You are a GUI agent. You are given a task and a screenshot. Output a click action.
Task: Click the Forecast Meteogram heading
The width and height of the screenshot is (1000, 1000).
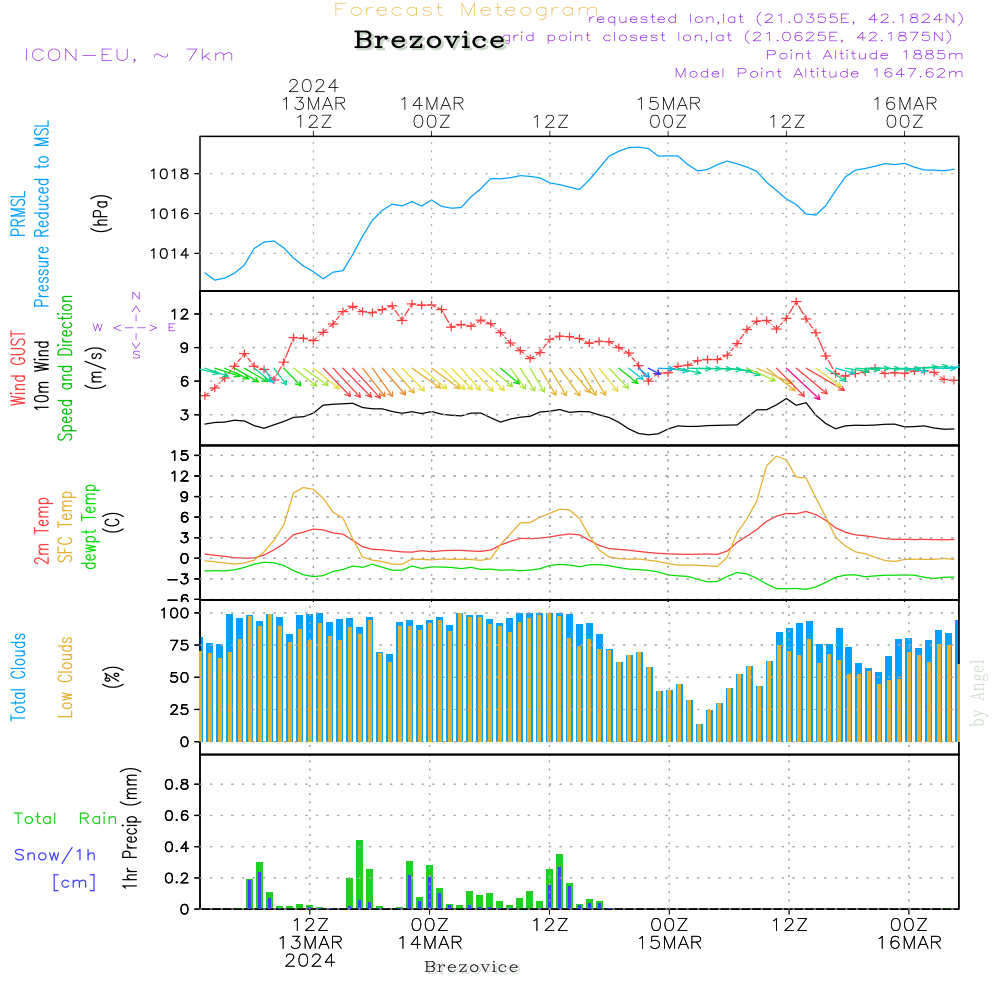(466, 10)
